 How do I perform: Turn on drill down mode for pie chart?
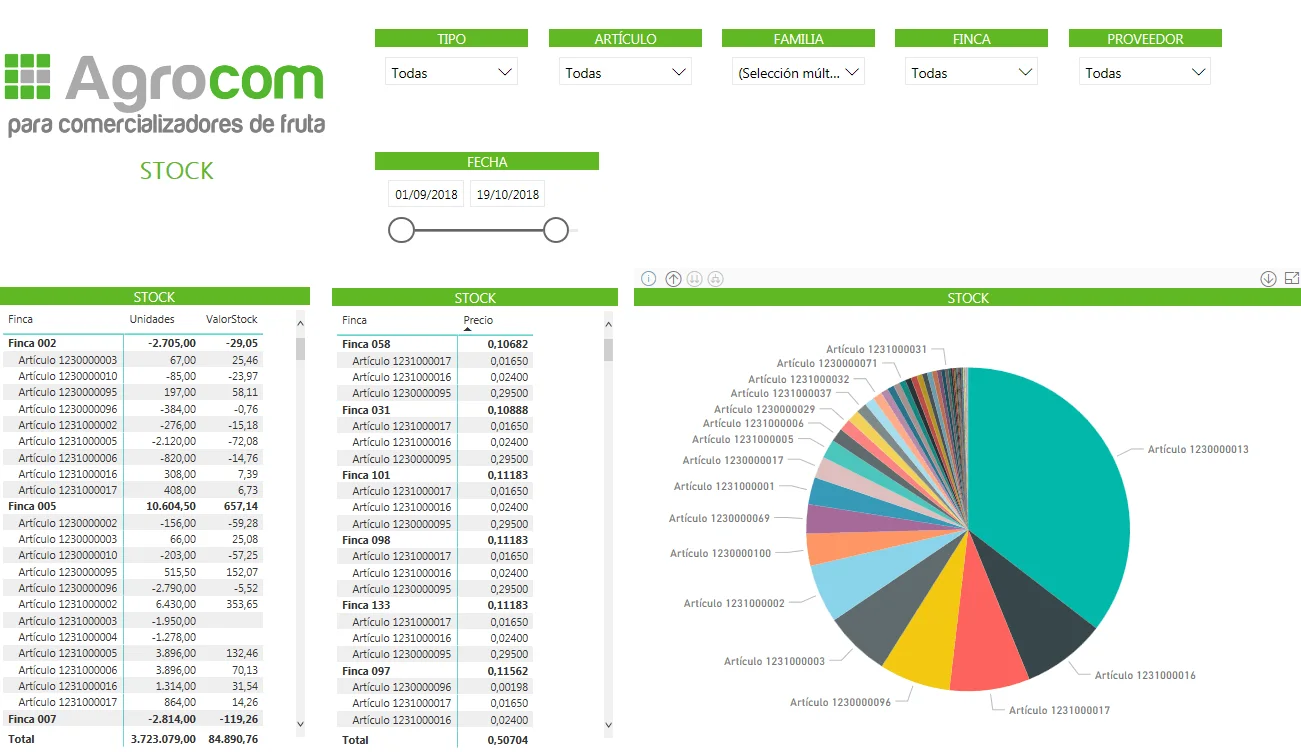click(1268, 279)
